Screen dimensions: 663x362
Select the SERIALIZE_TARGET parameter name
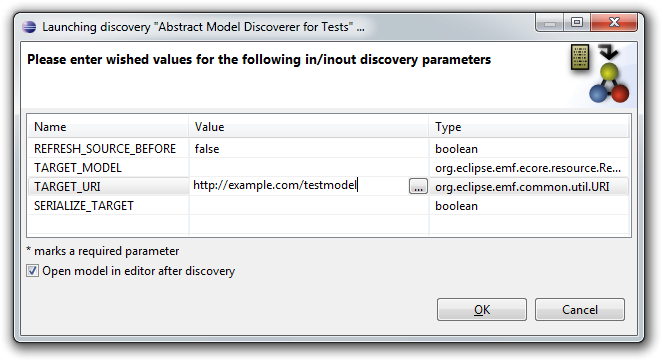tap(84, 206)
